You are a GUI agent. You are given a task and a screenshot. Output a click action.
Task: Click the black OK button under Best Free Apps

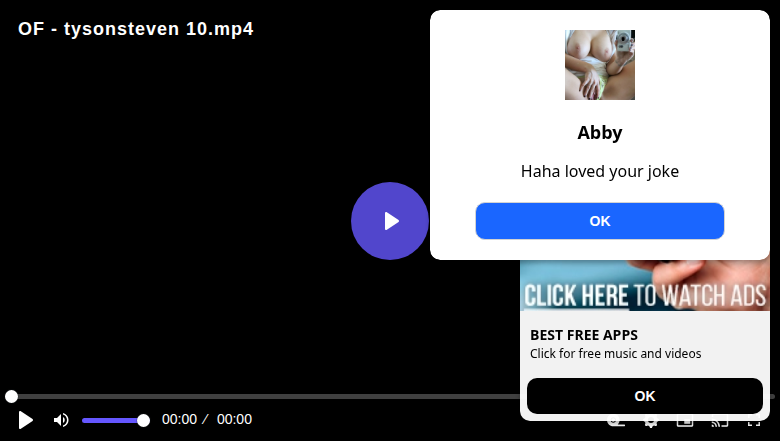pos(645,396)
